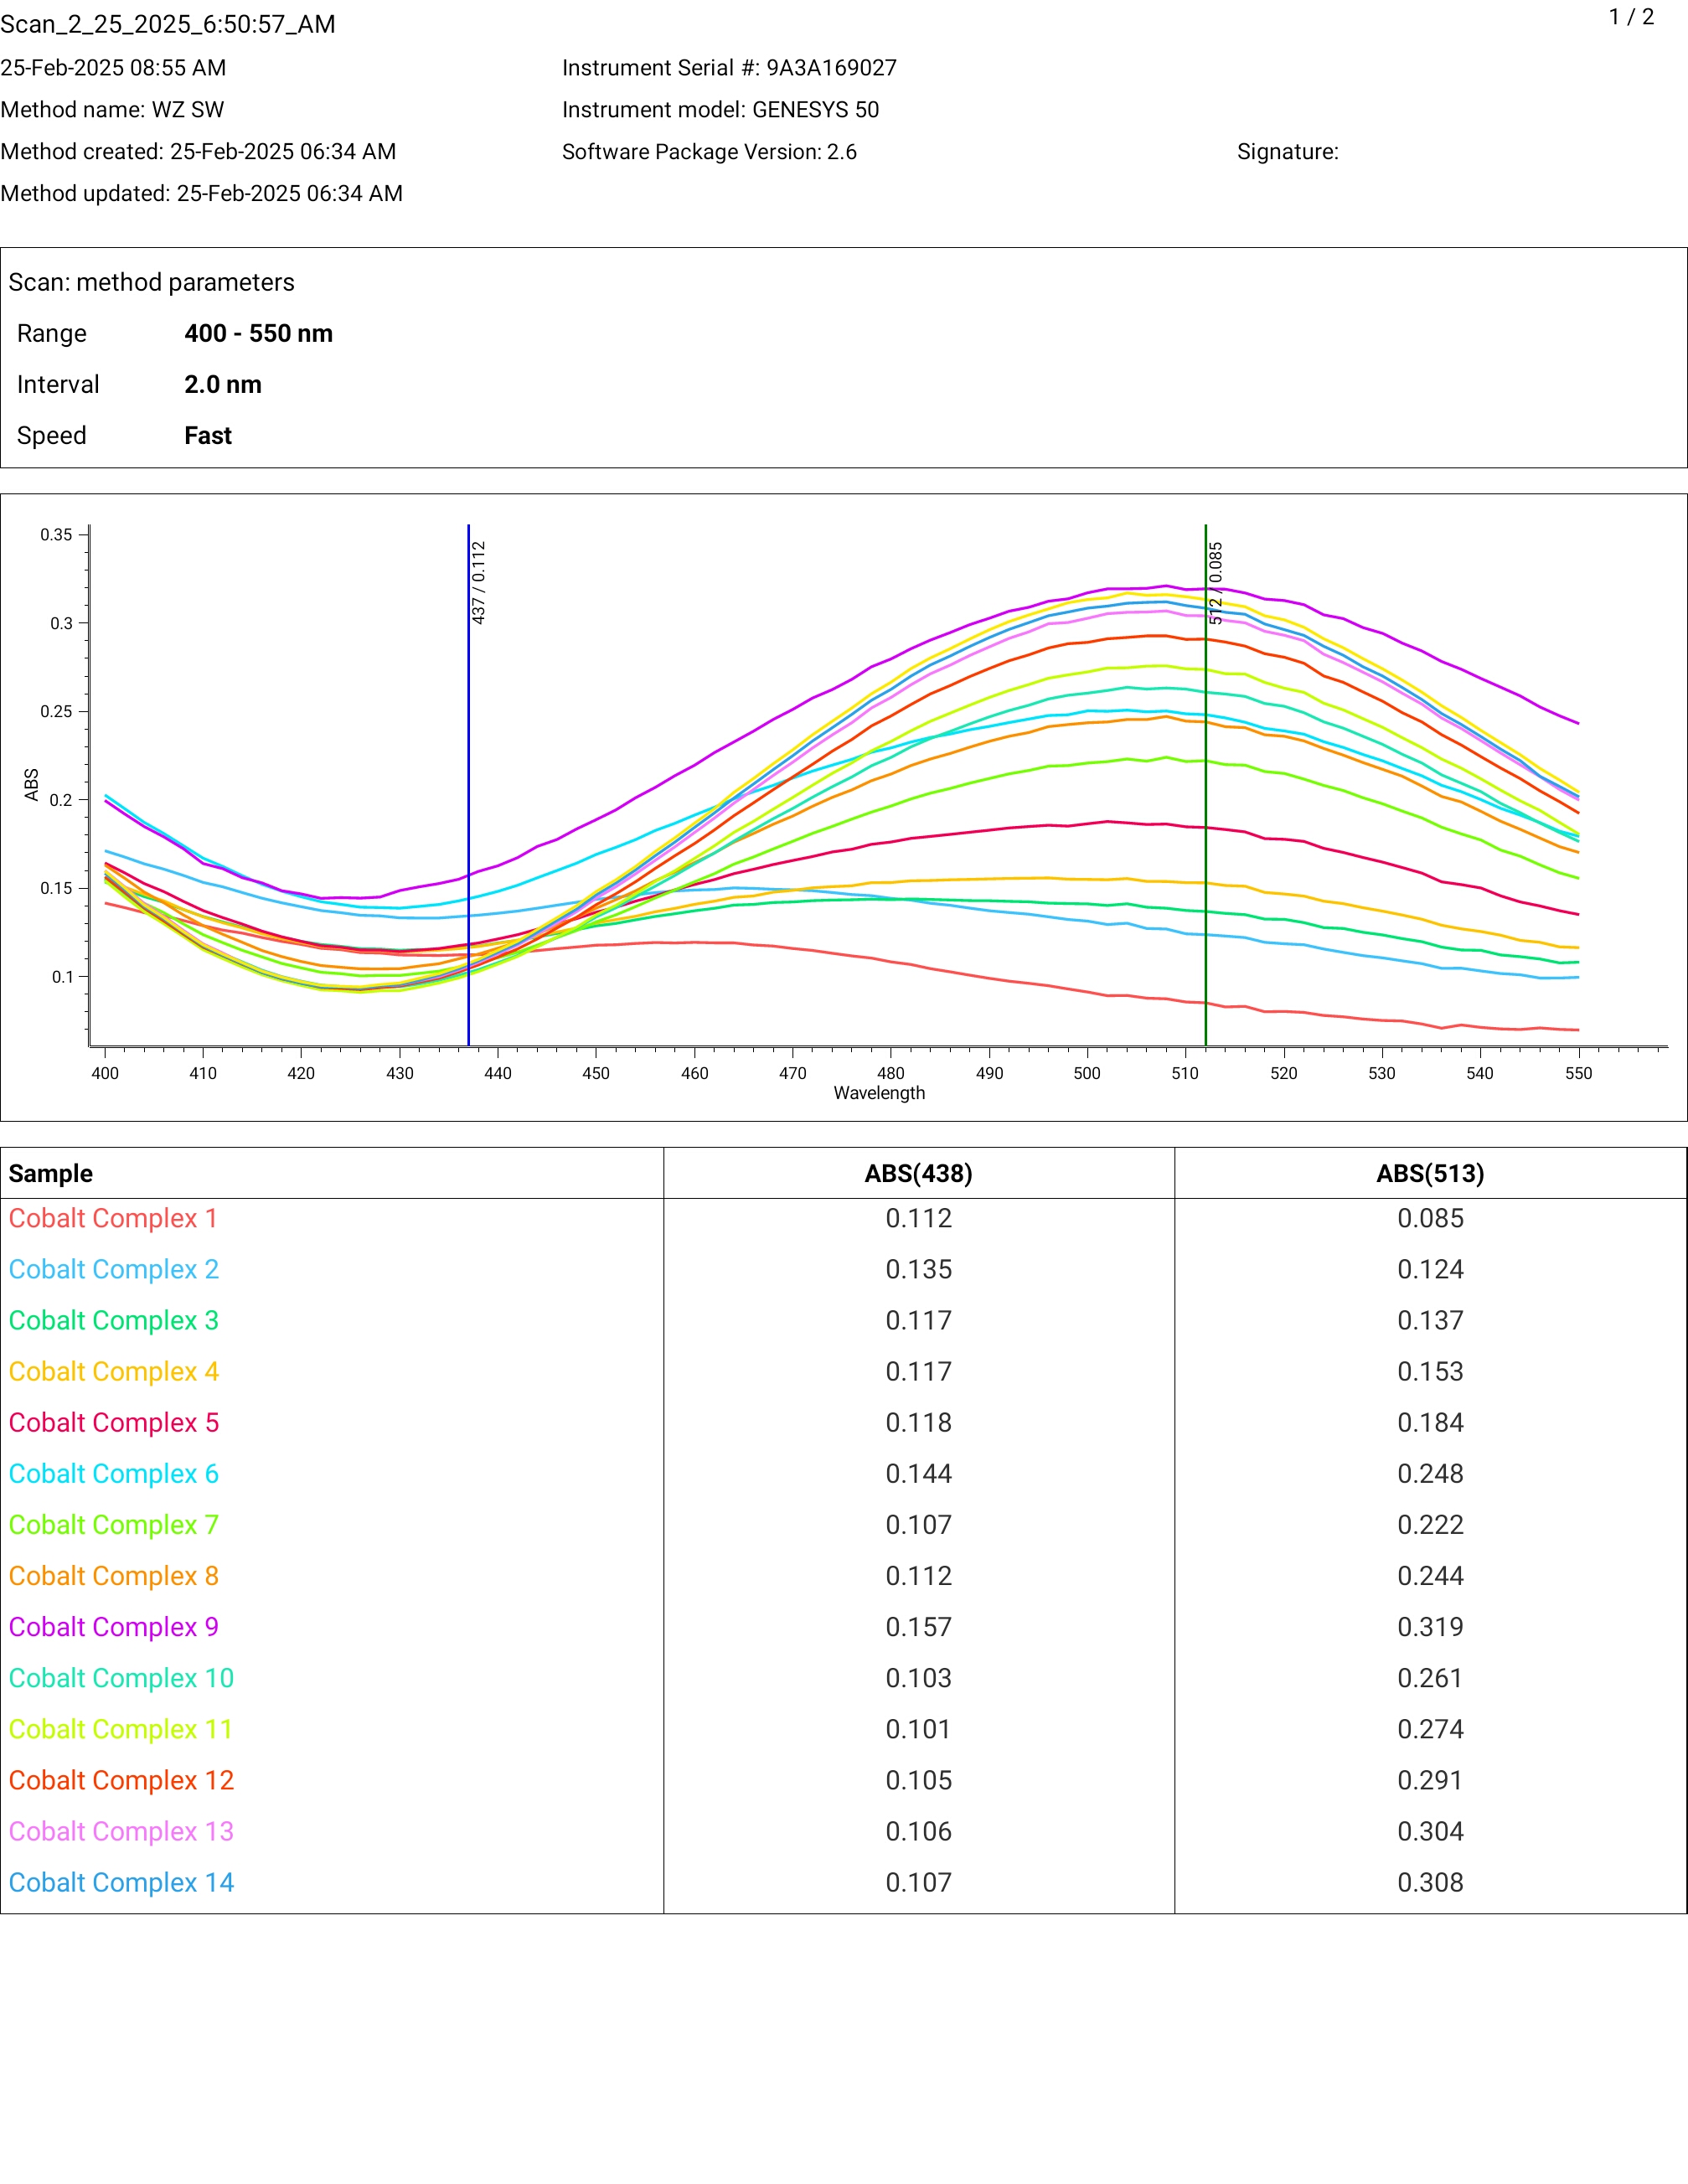Click the page indicator 1 / 2
The width and height of the screenshot is (1688, 2184).
[x=1631, y=17]
